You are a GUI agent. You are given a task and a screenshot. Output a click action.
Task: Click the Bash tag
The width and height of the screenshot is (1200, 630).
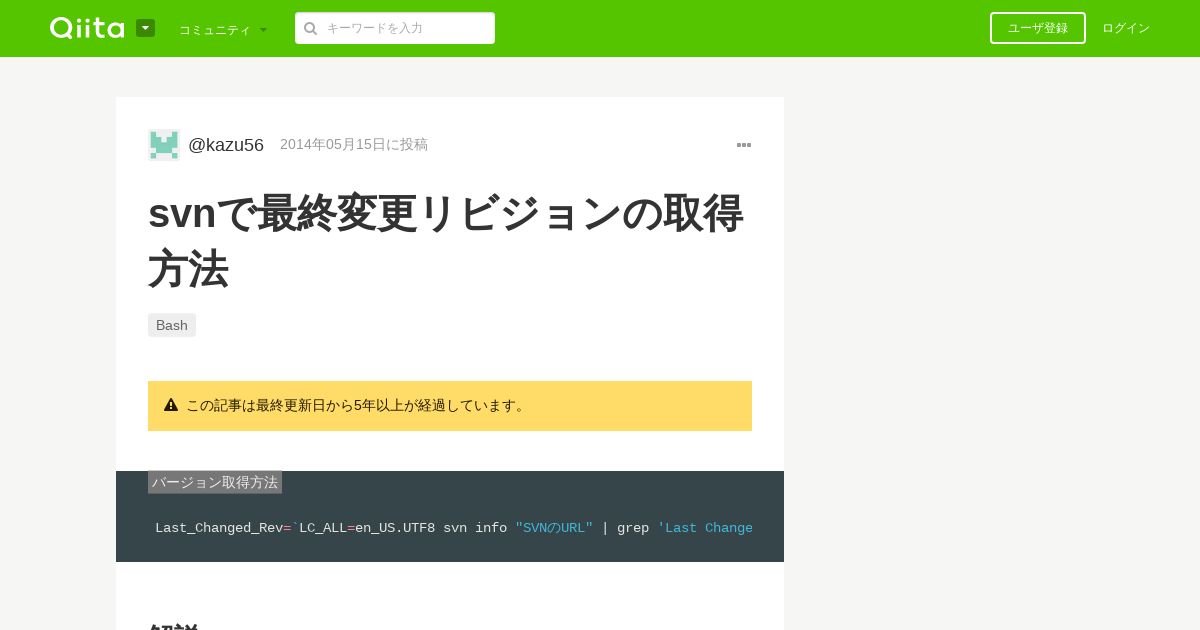coord(172,325)
